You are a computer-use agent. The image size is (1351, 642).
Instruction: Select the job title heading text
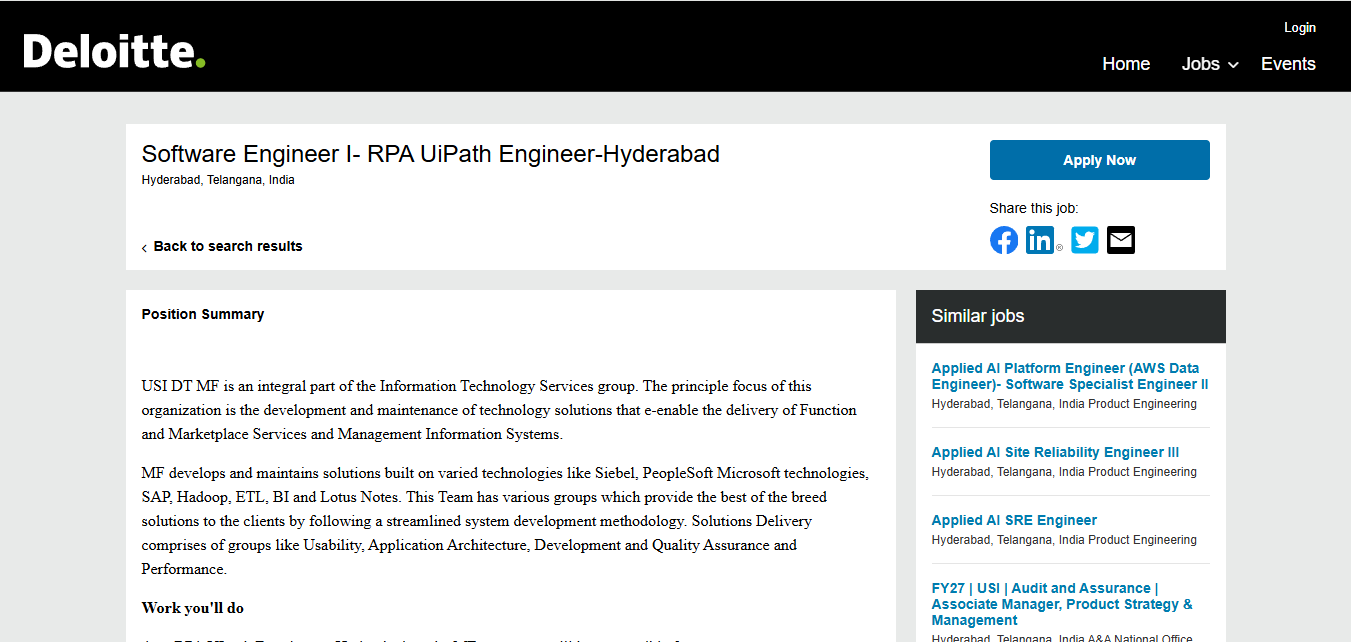point(431,154)
